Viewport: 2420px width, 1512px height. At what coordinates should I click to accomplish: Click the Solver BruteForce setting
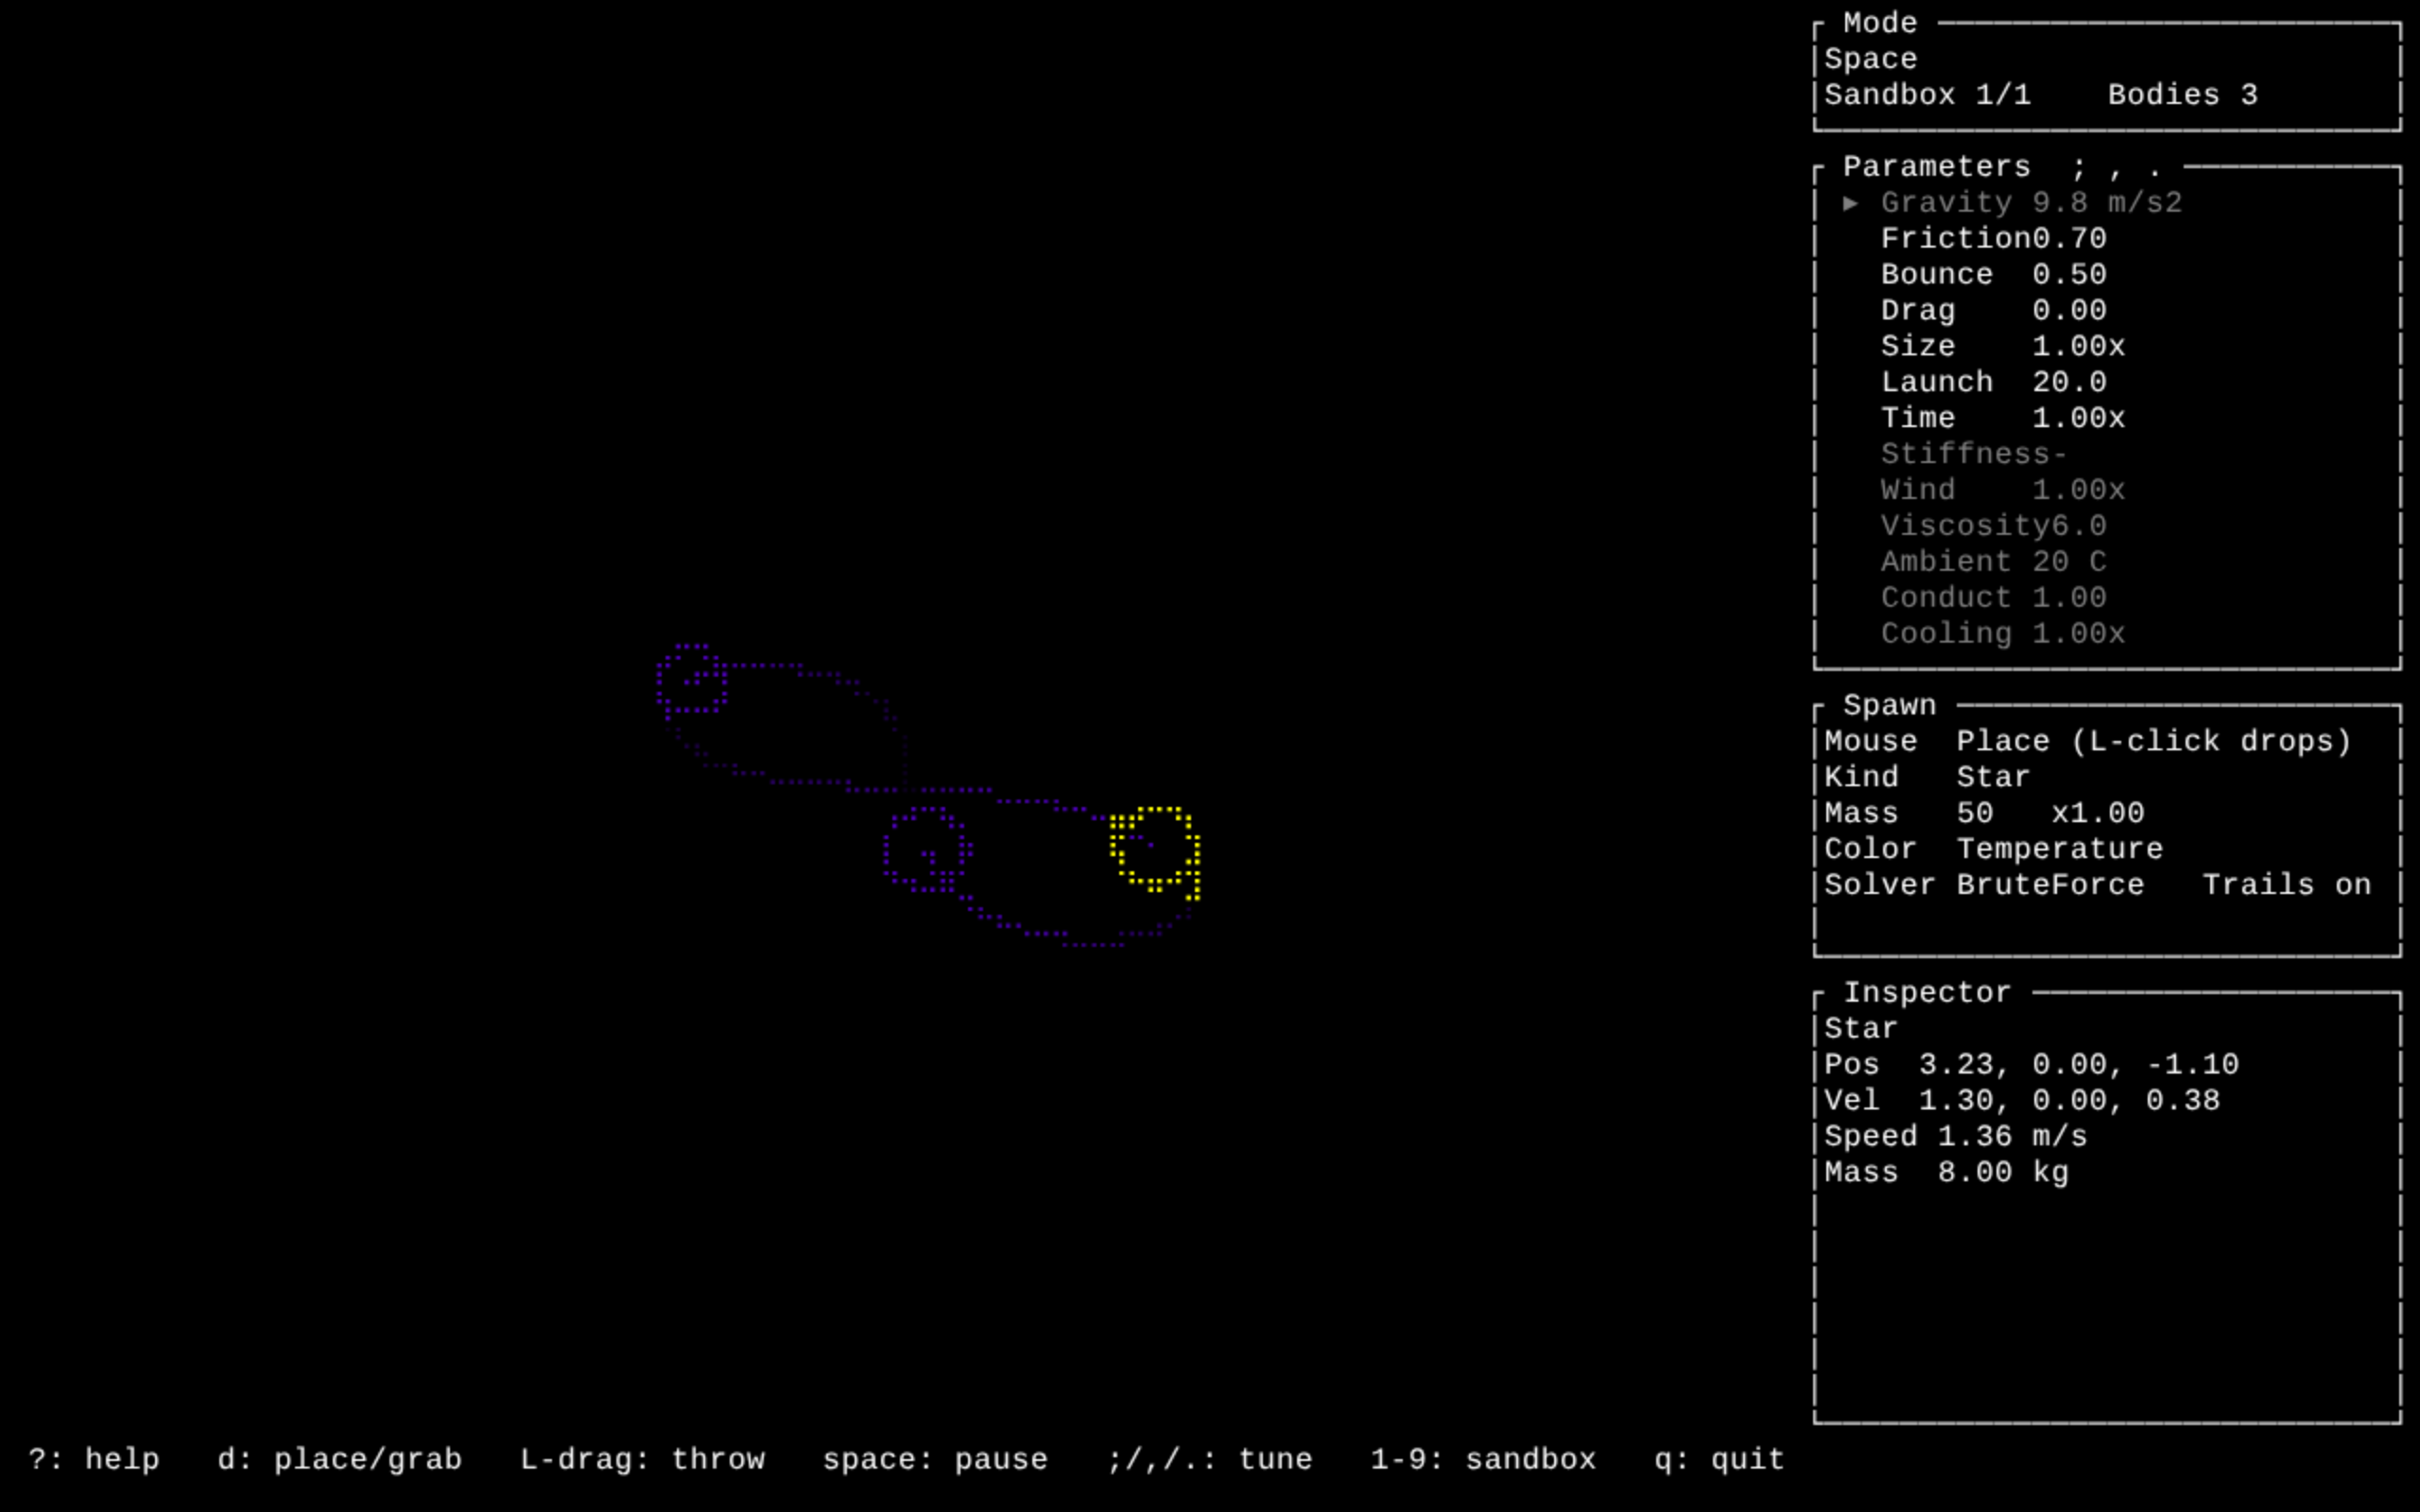[1984, 886]
